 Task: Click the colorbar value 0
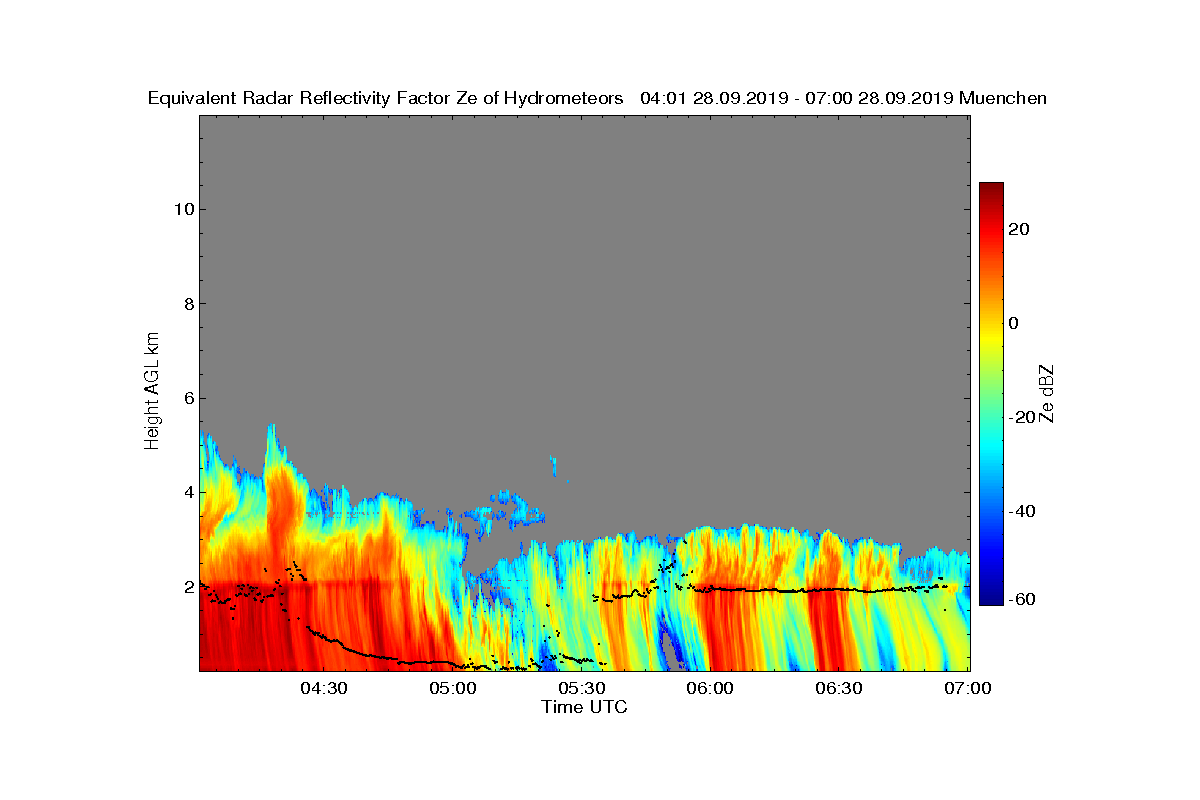[1015, 323]
